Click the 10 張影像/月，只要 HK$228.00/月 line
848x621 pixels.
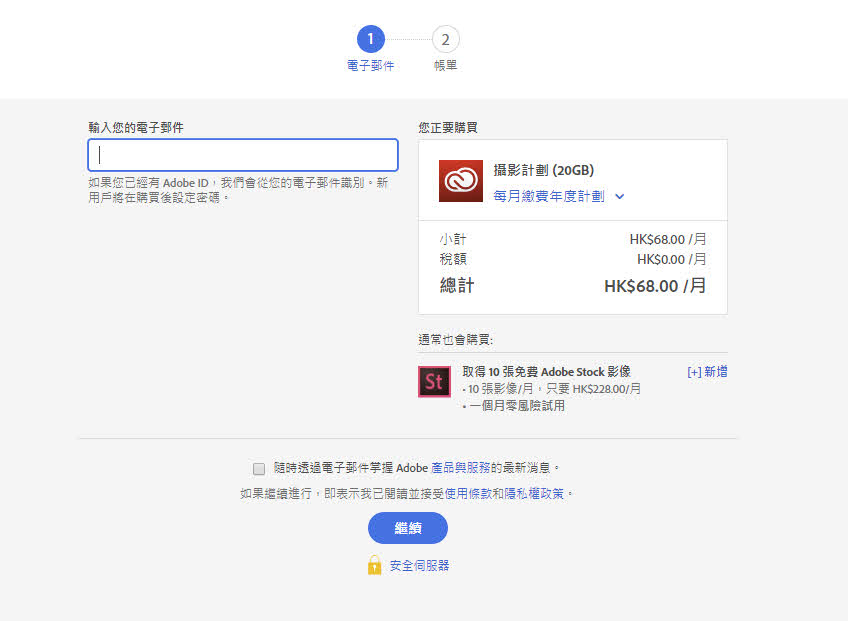point(554,389)
